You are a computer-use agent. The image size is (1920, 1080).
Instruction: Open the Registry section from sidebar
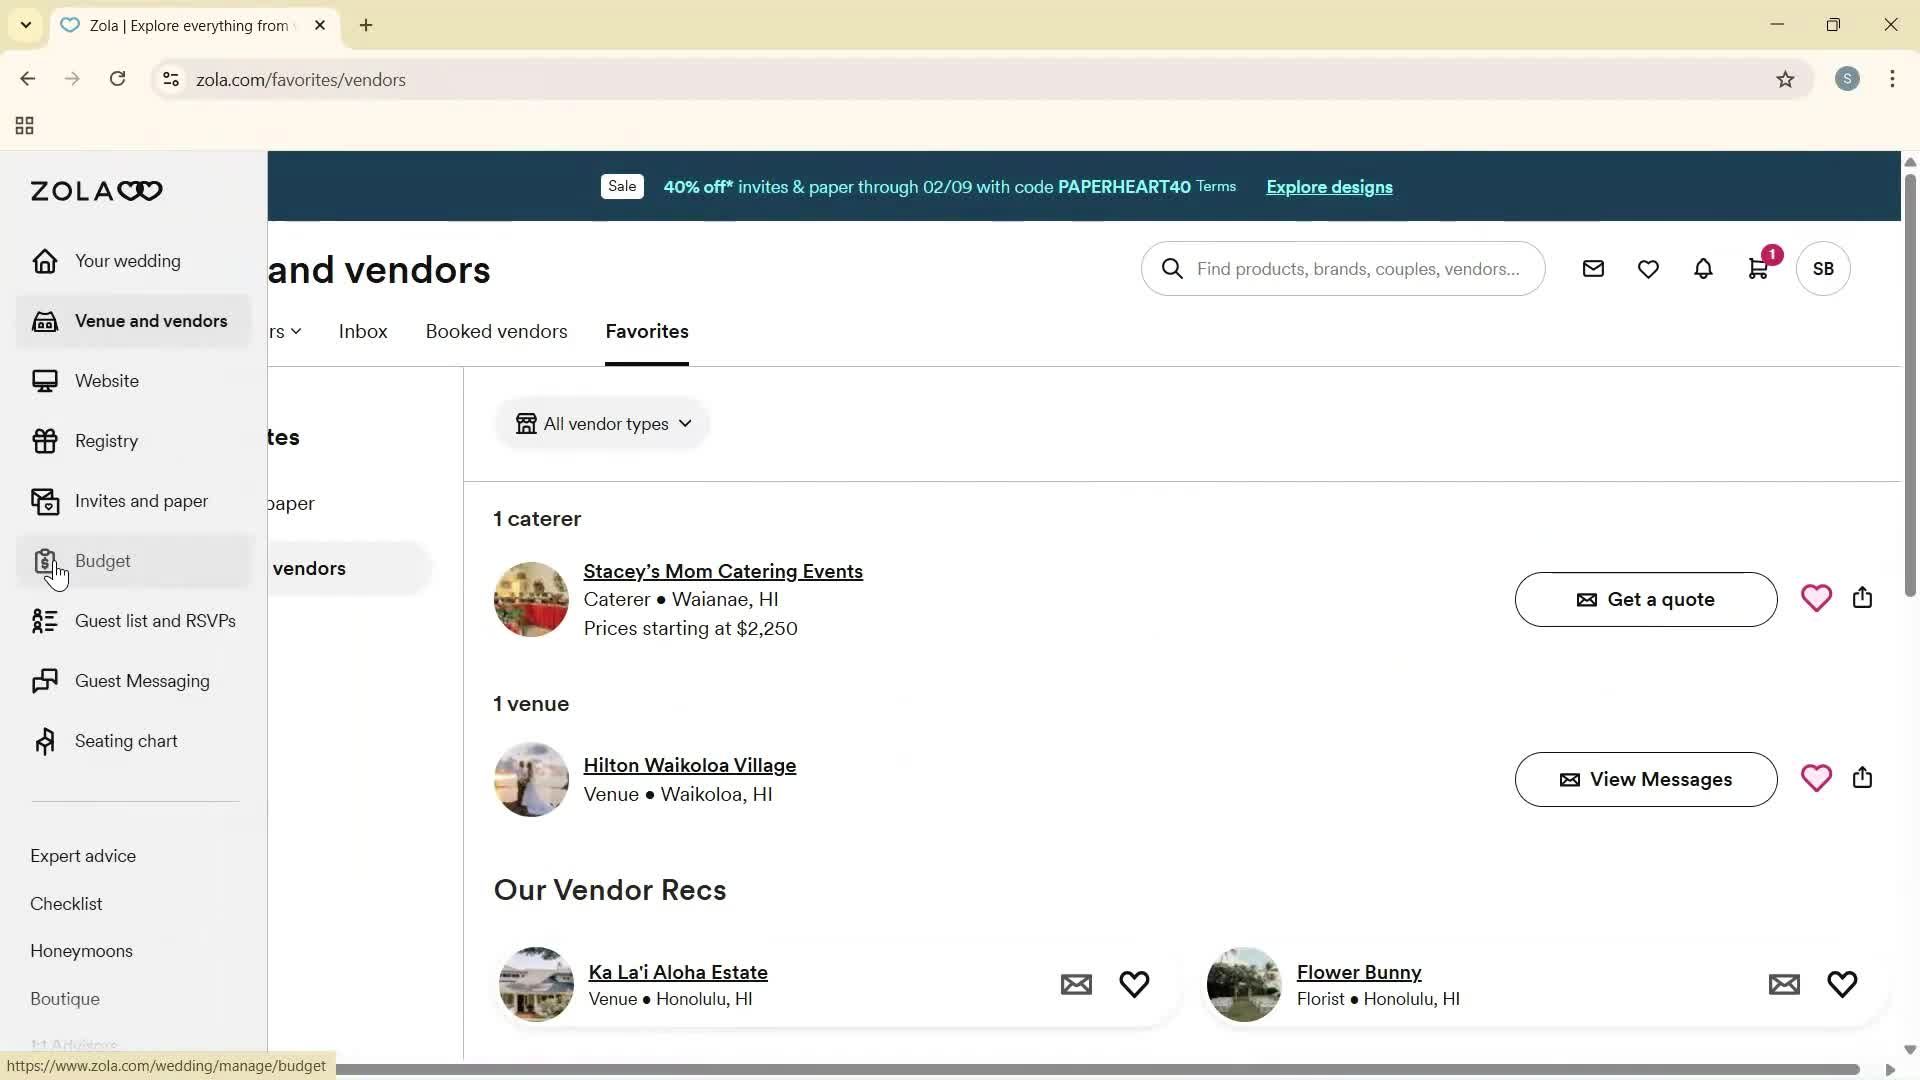coord(105,441)
